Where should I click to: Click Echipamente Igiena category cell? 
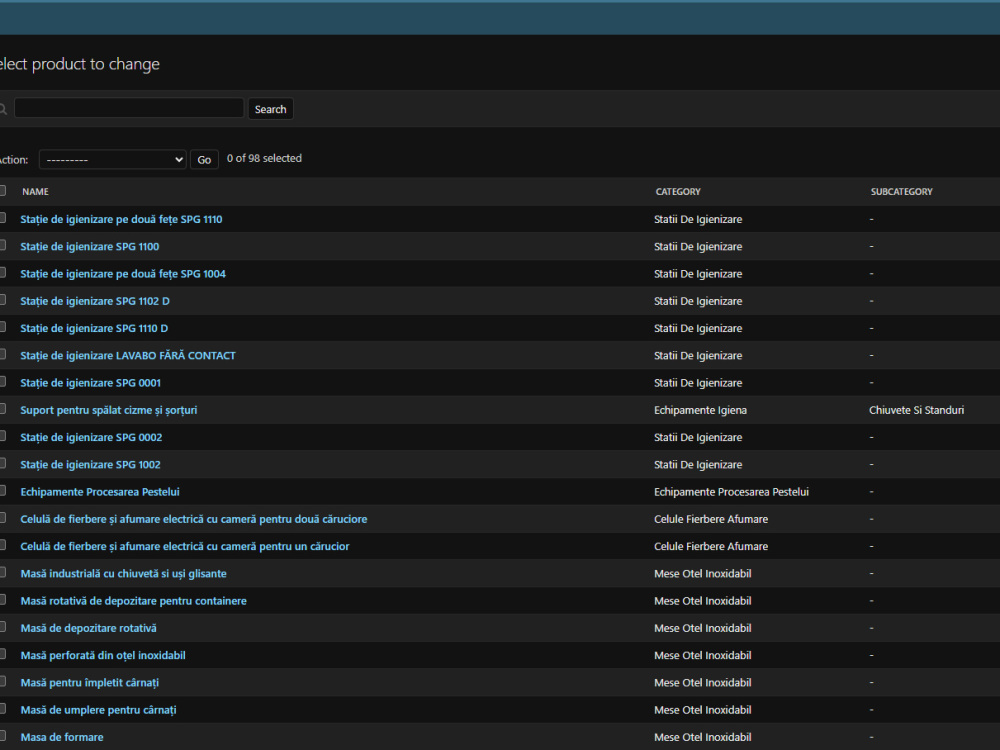click(x=700, y=410)
